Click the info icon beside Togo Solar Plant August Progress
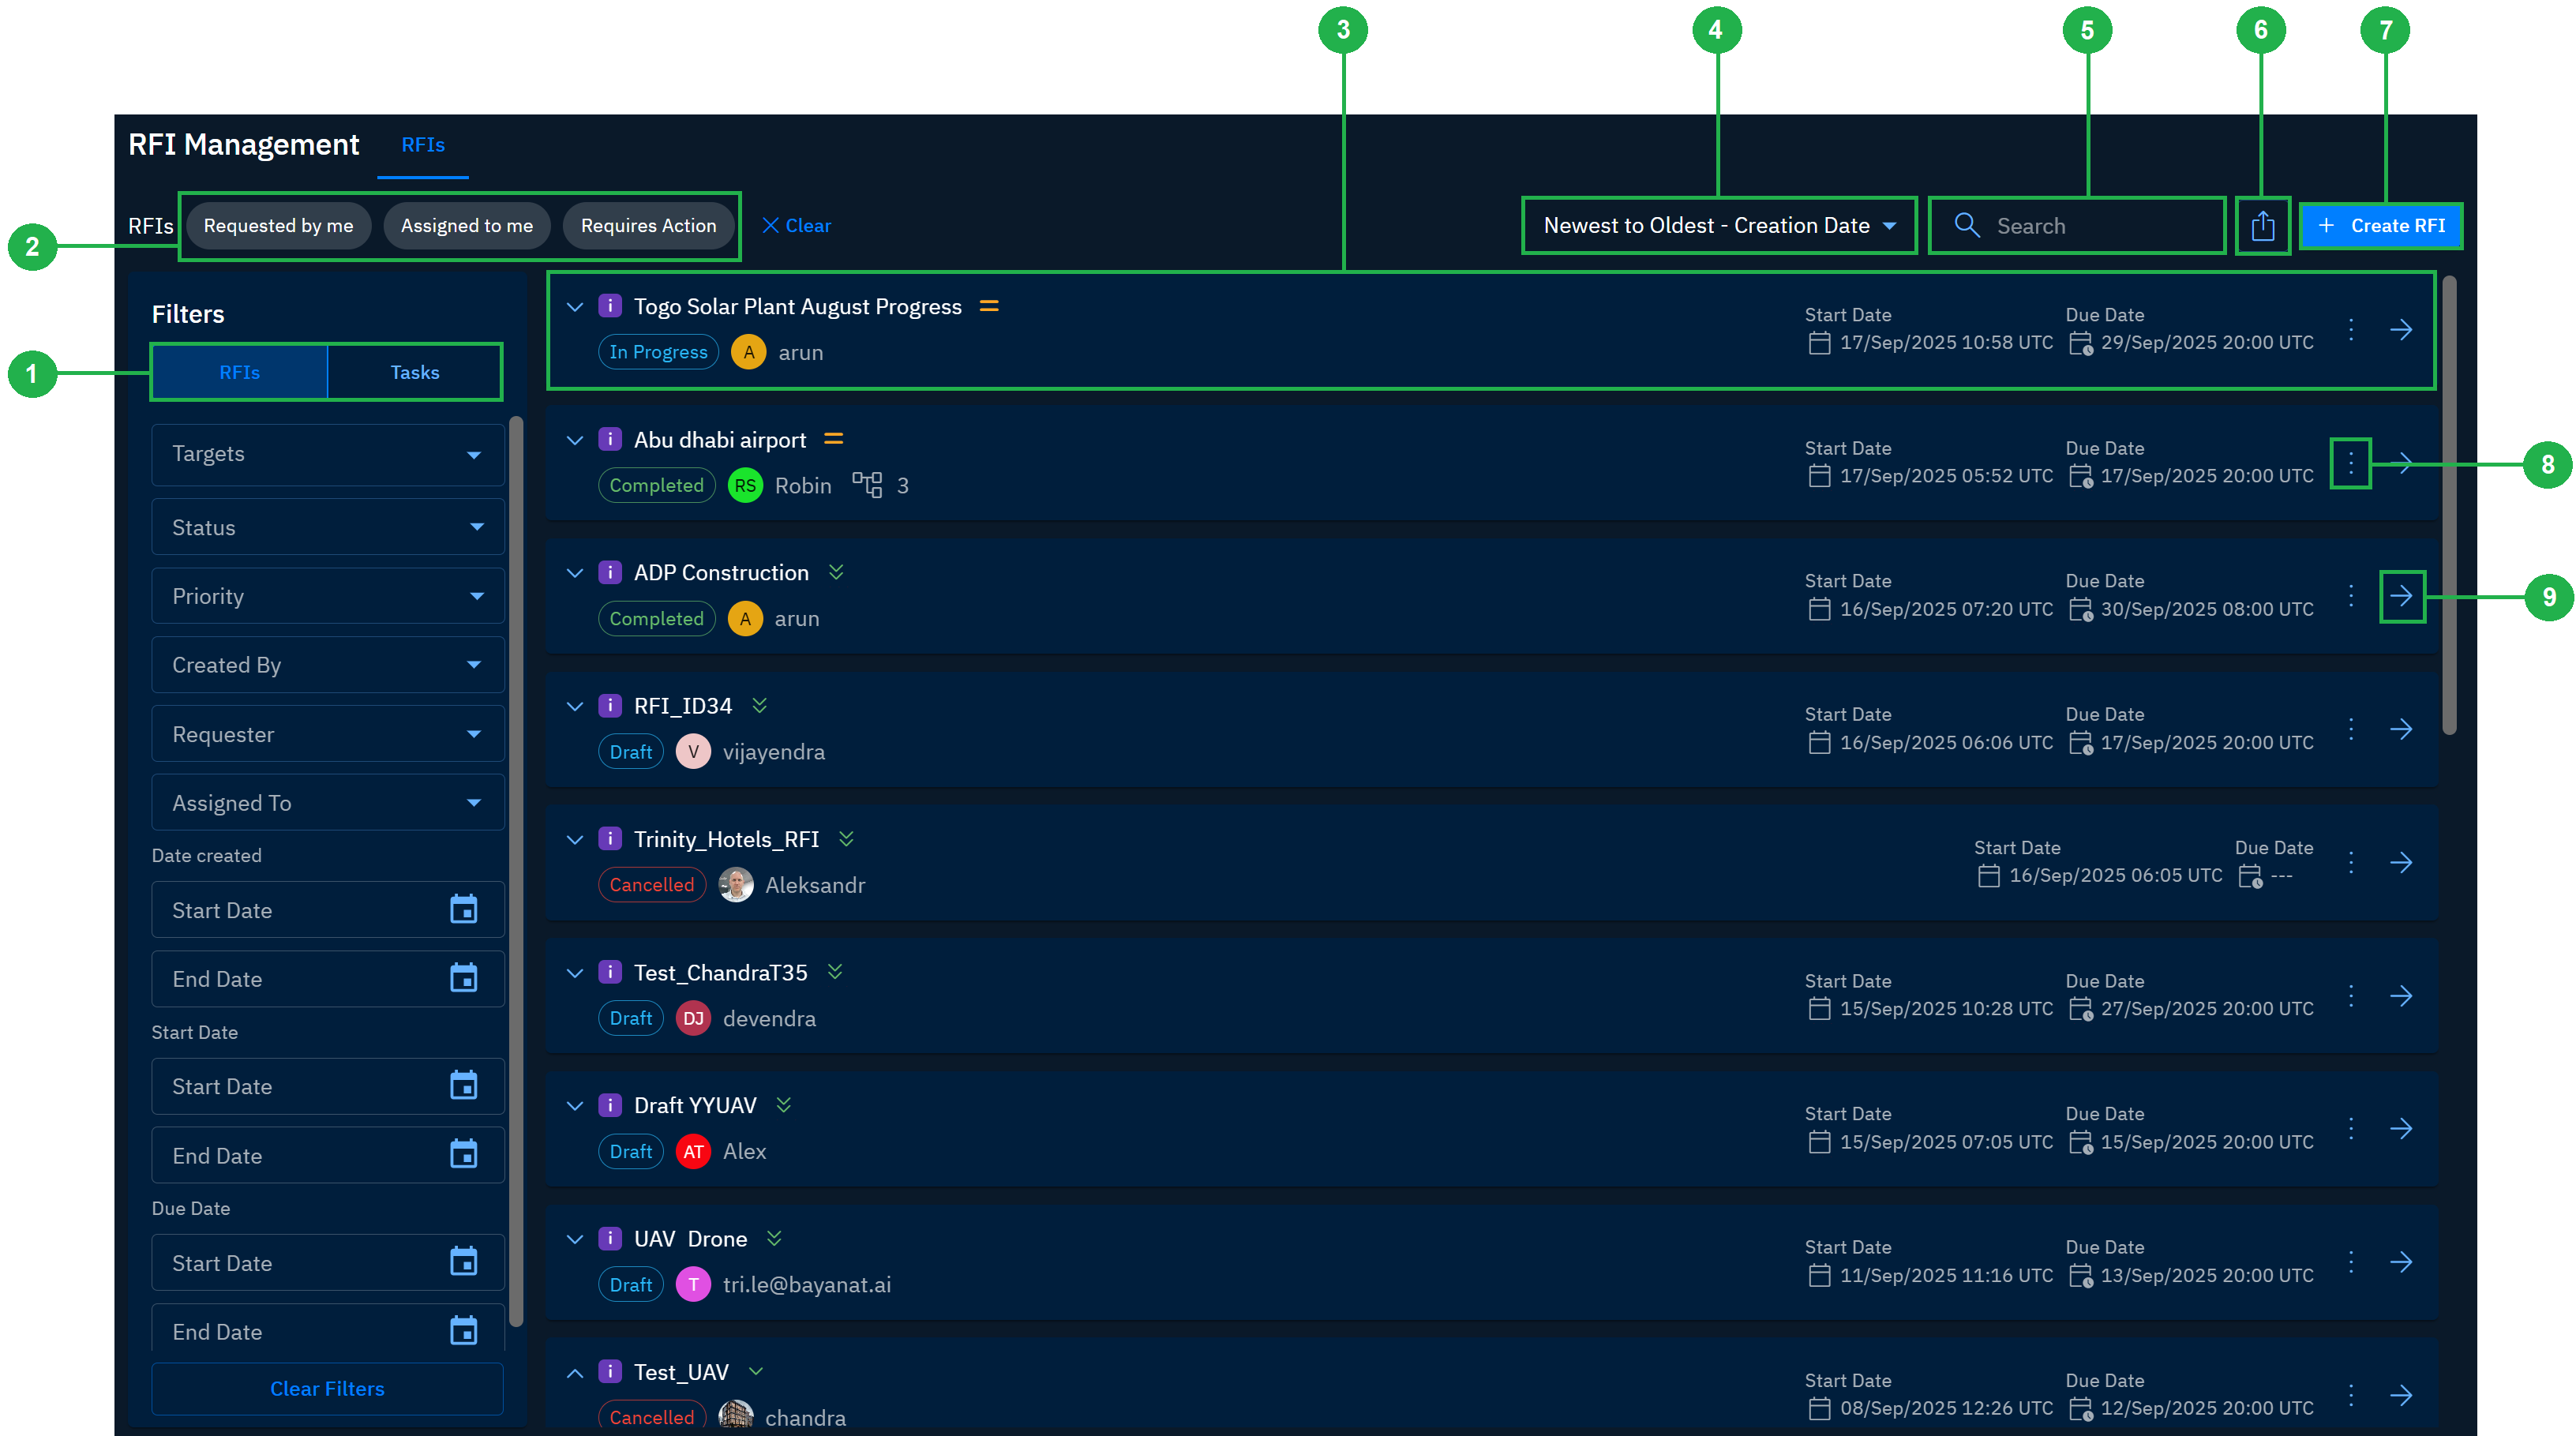Screen dimensions: 2576x1436 611,306
